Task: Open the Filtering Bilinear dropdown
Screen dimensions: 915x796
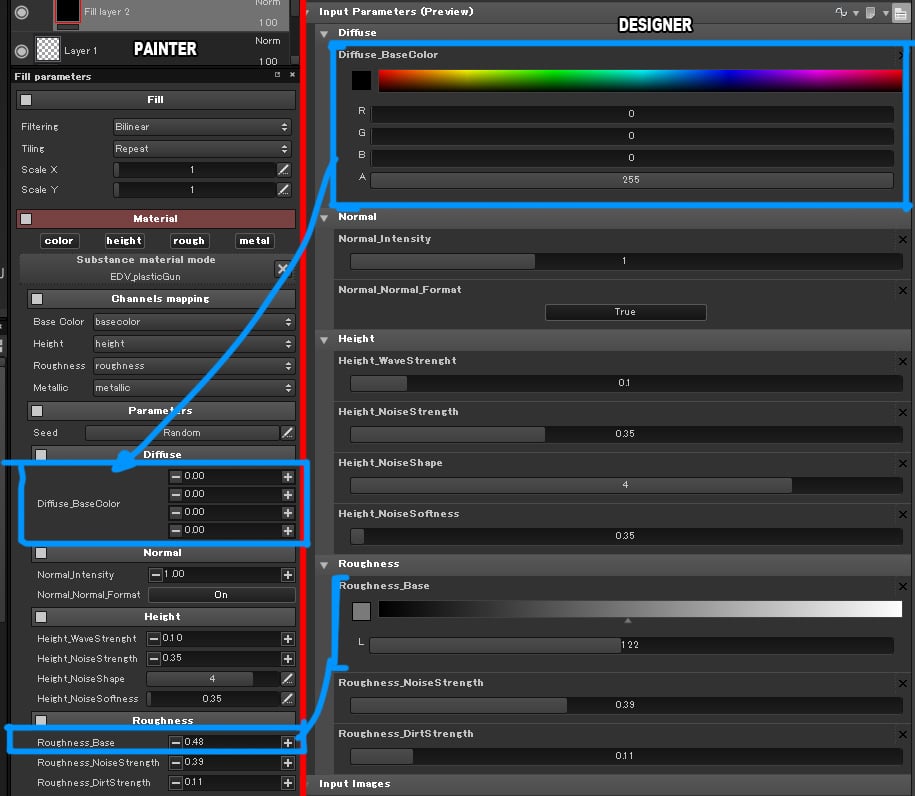Action: (x=200, y=127)
